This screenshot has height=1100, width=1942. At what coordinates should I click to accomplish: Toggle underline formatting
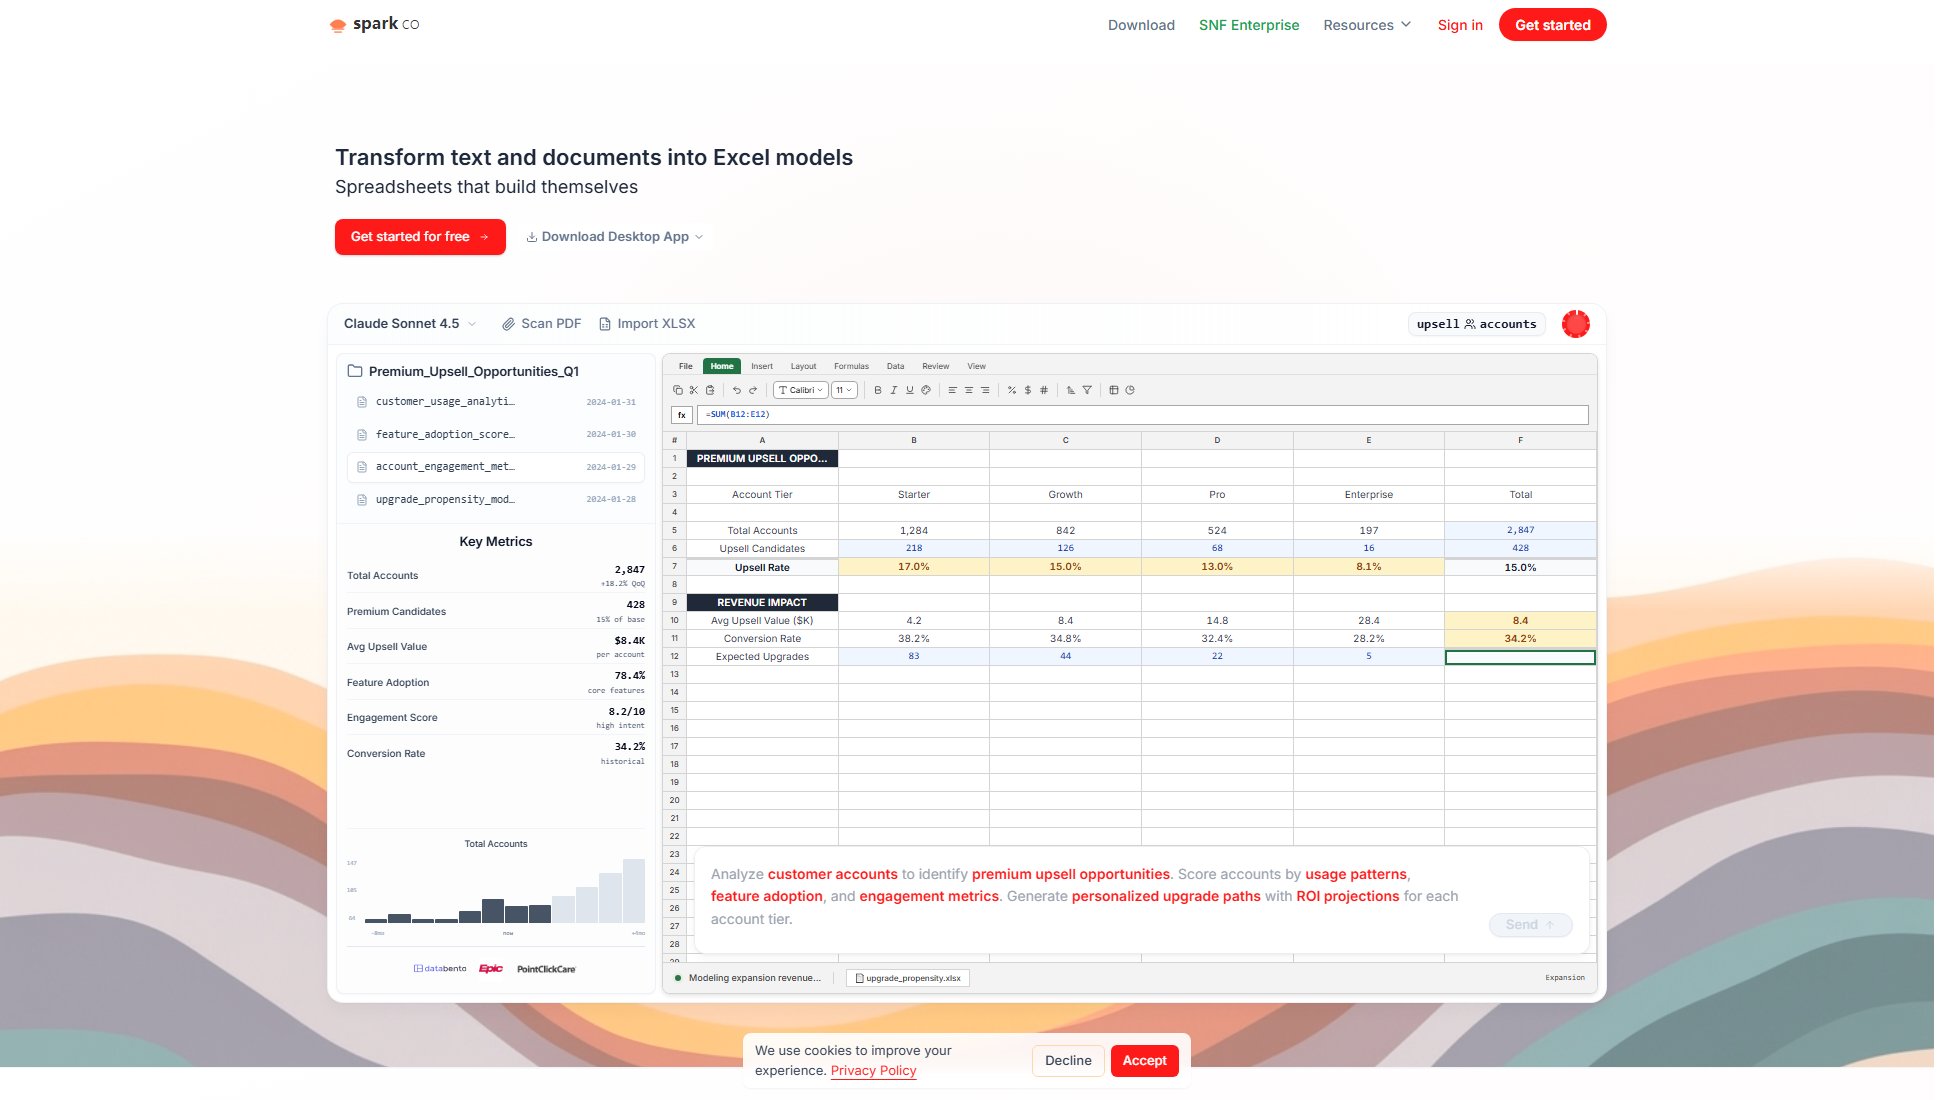[909, 390]
